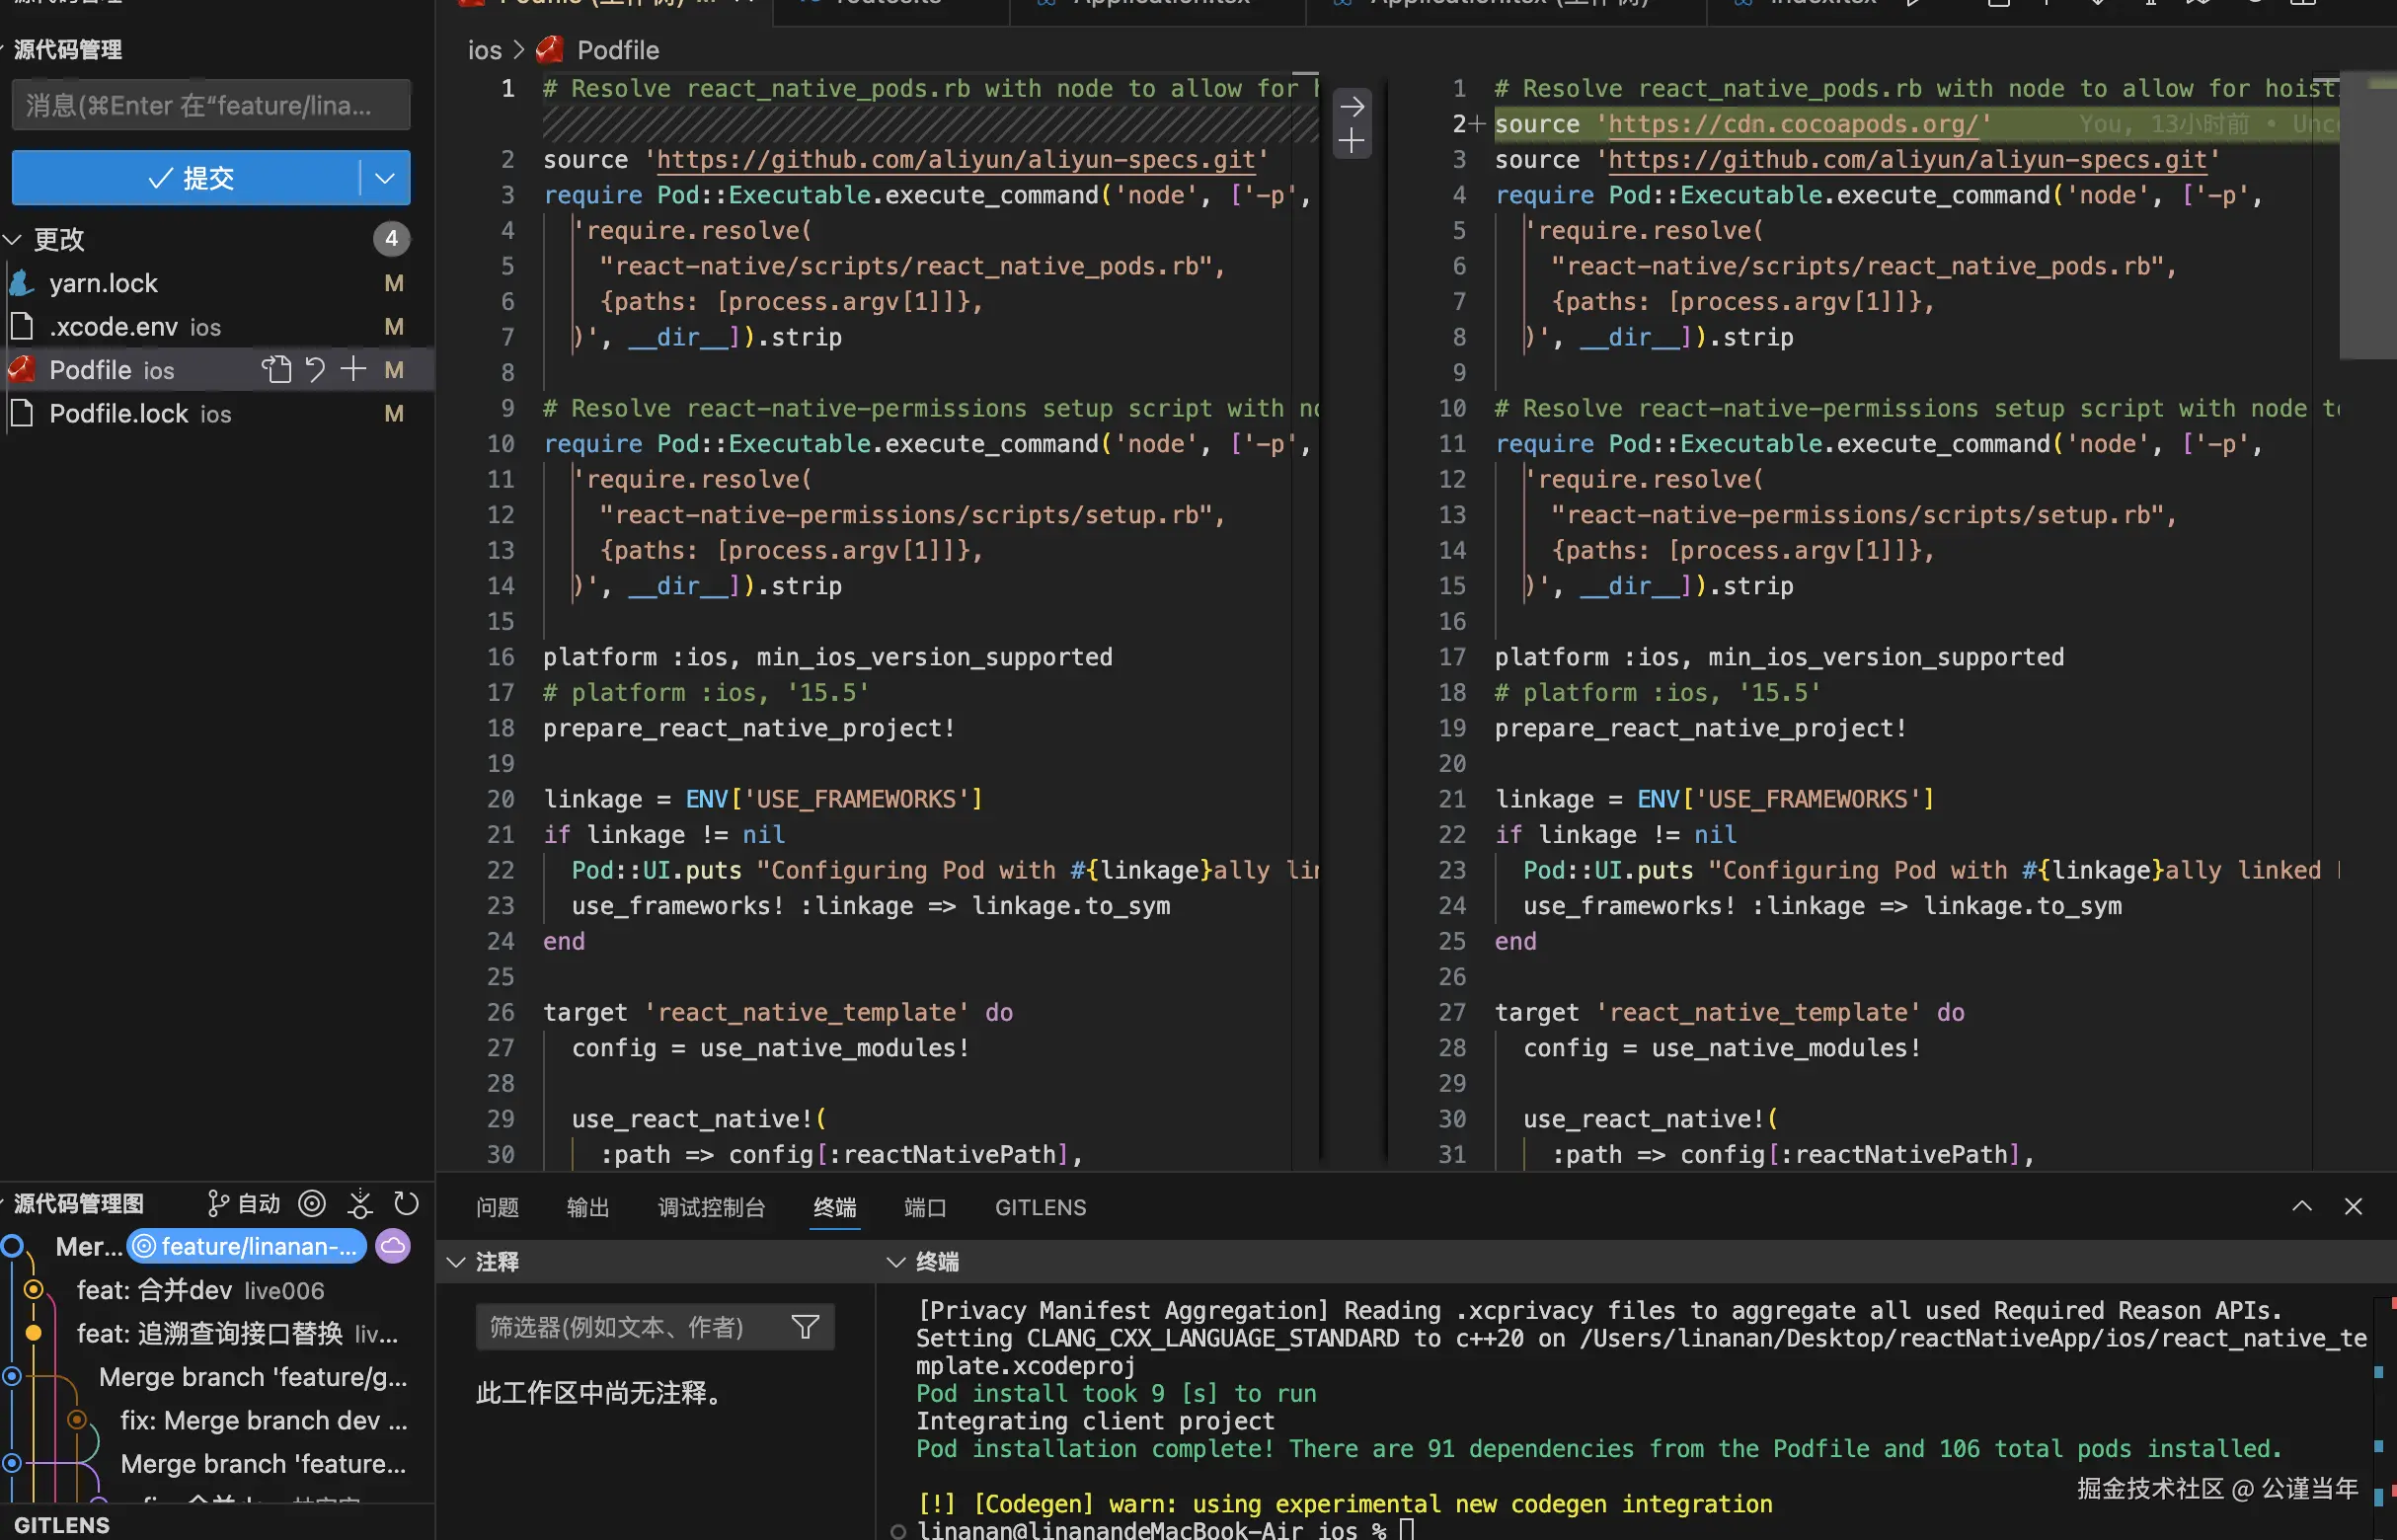Image resolution: width=2397 pixels, height=1540 pixels.
Task: Open commit button dropdown arrow
Action: 384,178
